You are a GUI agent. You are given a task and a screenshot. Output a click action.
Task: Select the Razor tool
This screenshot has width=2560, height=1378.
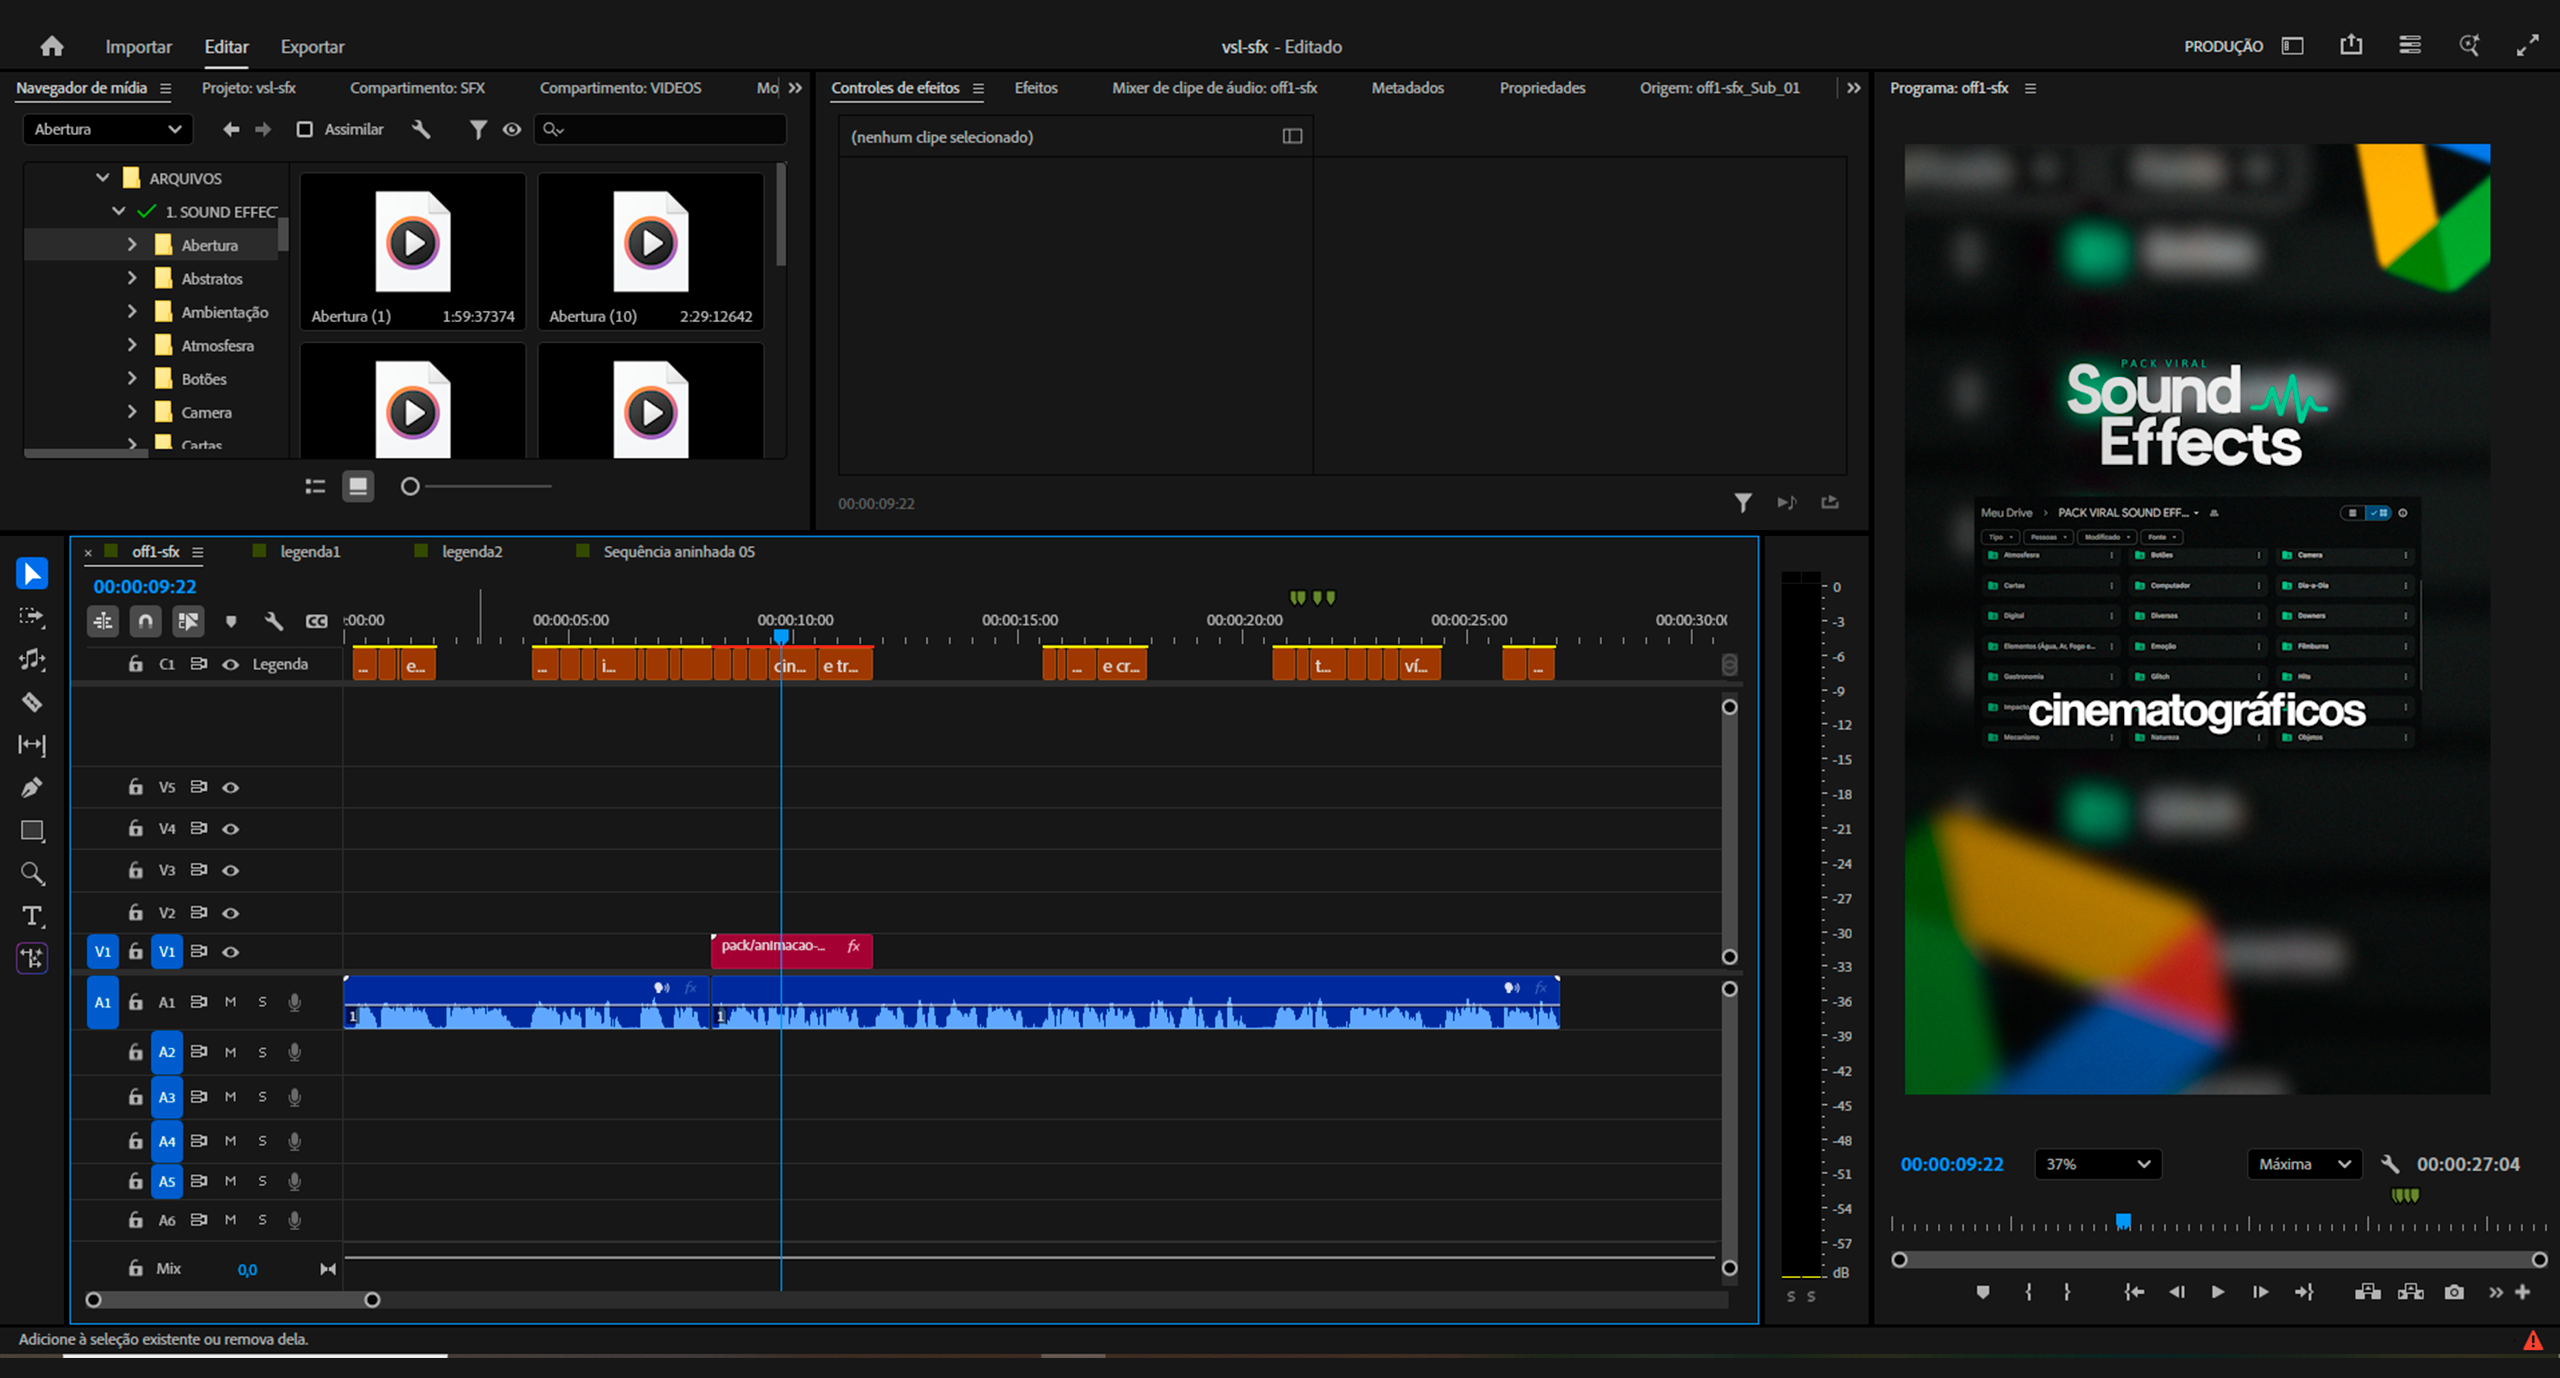coord(32,702)
